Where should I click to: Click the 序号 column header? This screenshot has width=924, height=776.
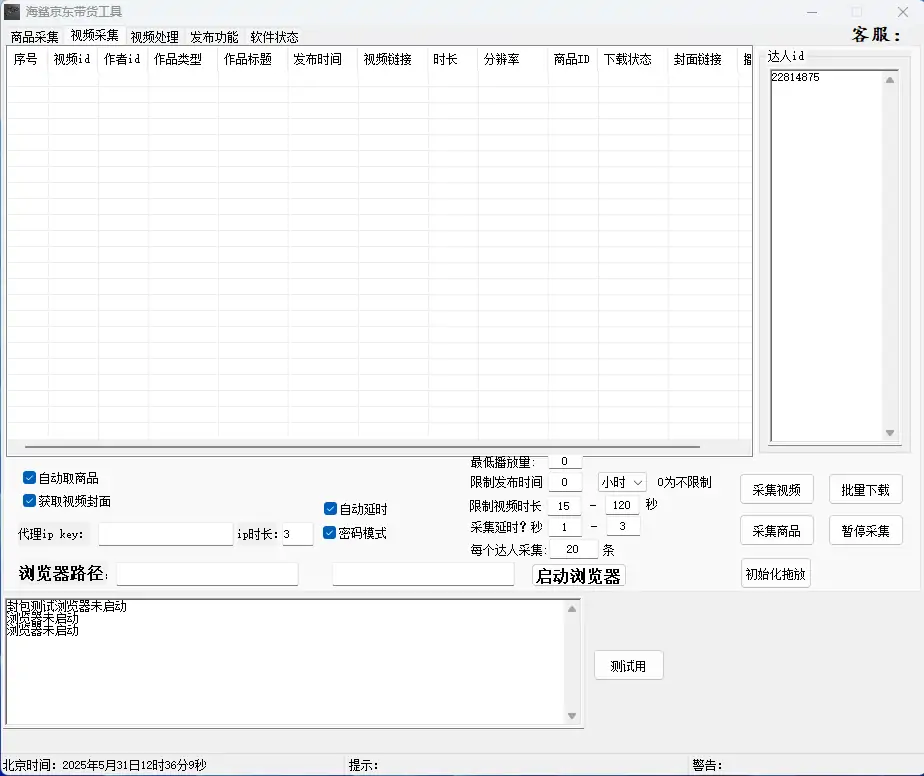tap(27, 60)
